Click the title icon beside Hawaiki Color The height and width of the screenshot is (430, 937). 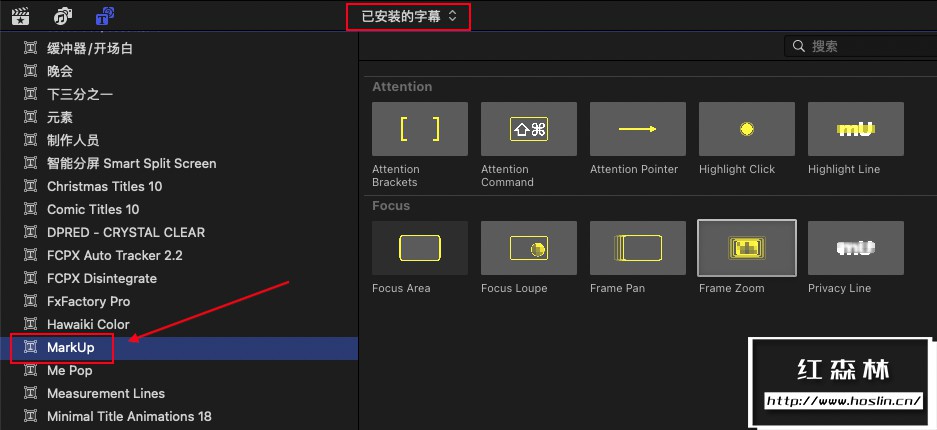[30, 324]
